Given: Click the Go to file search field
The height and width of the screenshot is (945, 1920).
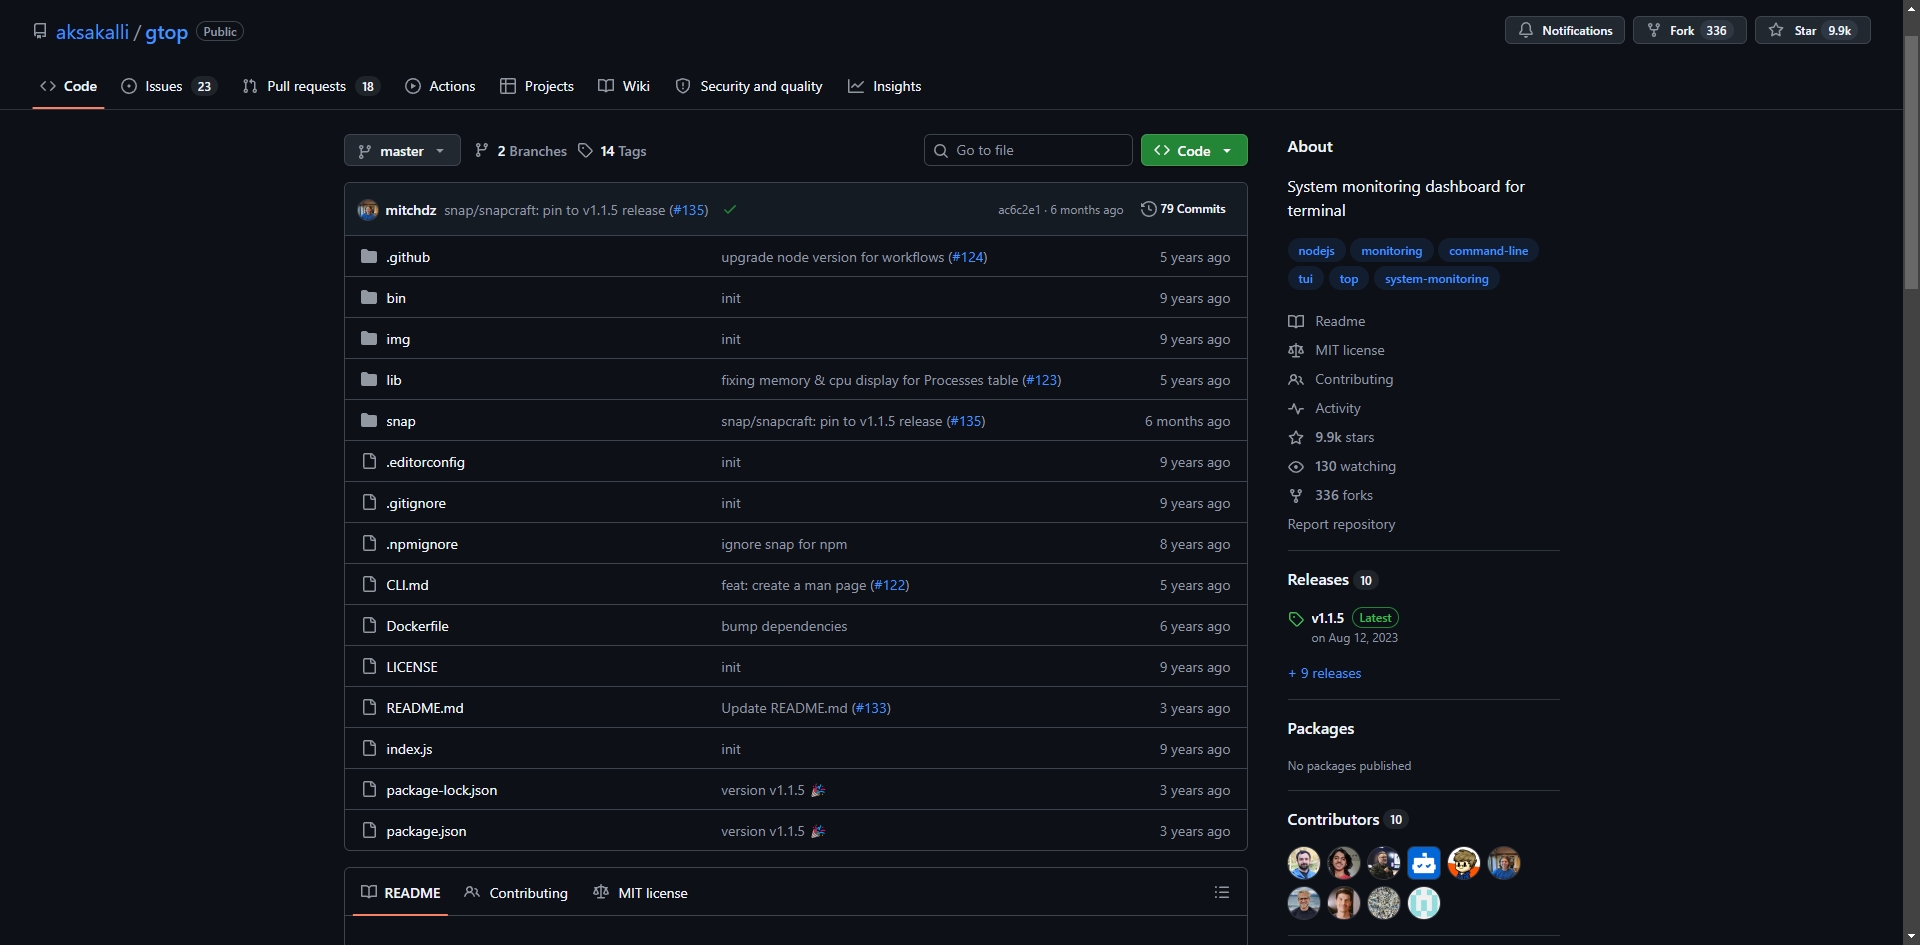Looking at the screenshot, I should click(x=1028, y=151).
